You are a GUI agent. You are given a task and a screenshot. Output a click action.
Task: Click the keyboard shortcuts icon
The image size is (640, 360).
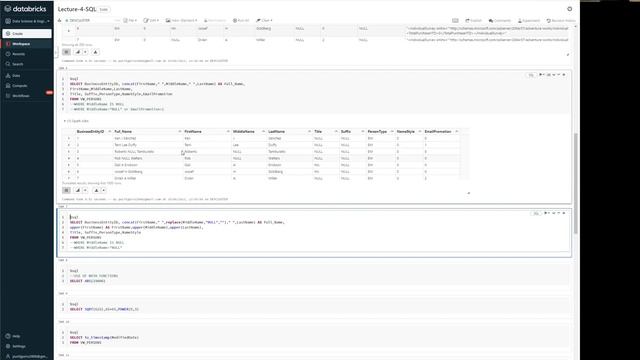tap(455, 20)
